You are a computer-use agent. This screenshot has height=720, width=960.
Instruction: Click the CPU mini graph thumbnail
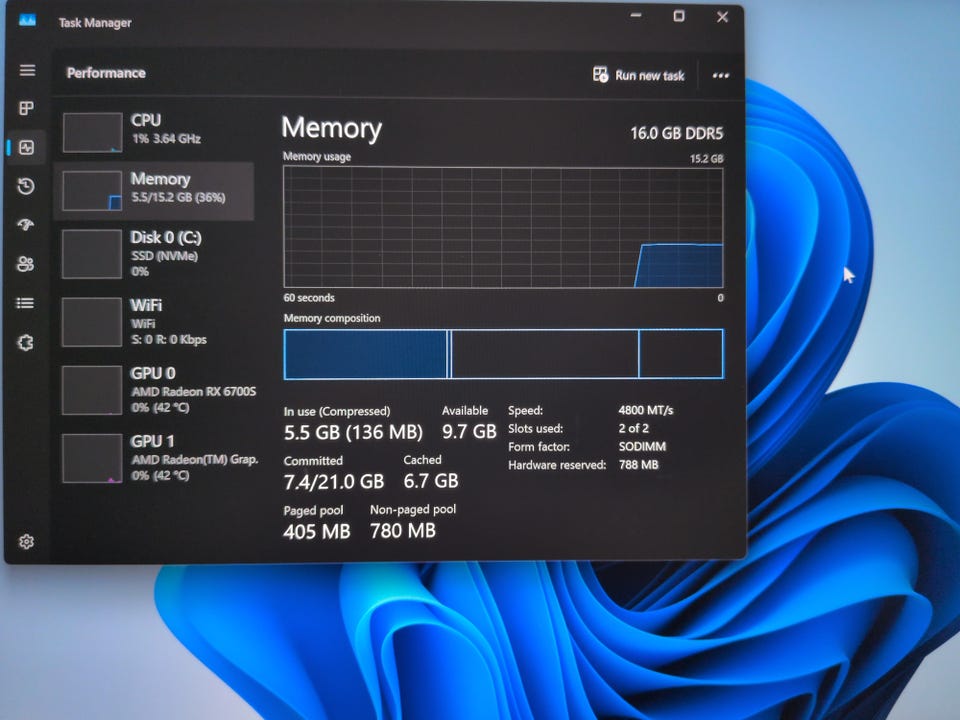pos(92,132)
